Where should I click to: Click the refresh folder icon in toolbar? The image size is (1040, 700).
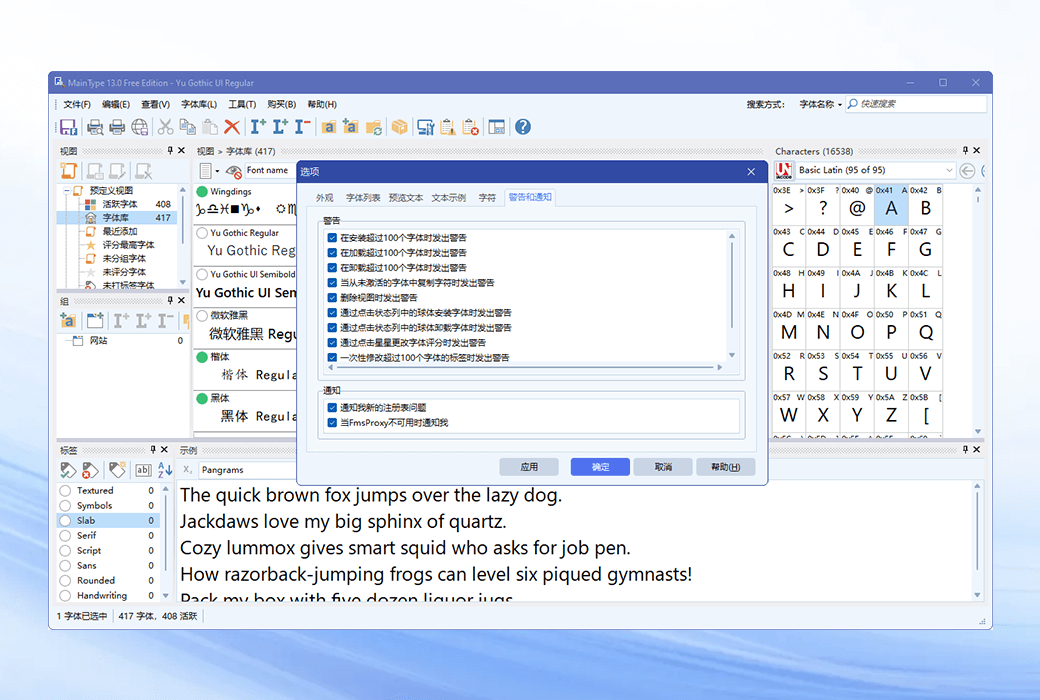[x=373, y=127]
